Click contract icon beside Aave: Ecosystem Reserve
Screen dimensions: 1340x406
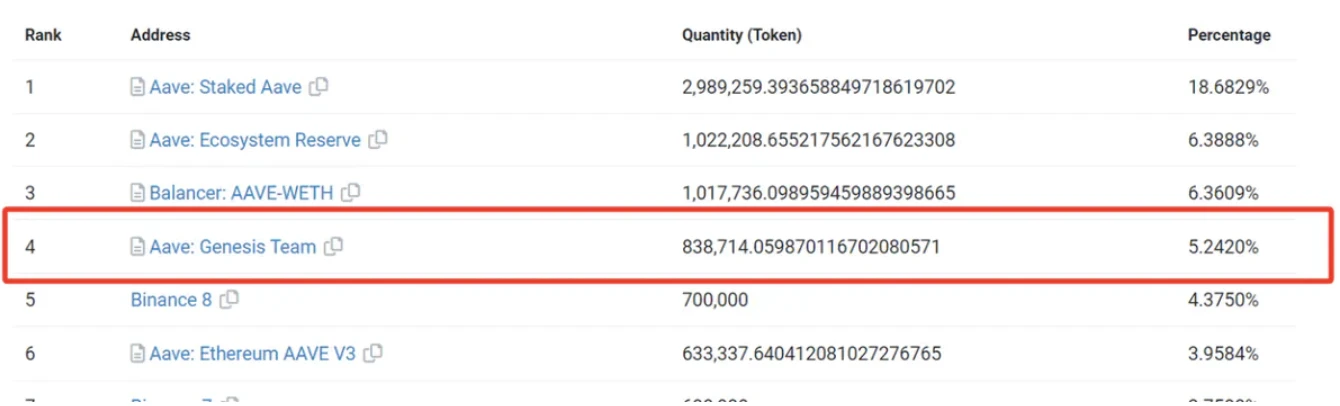click(x=138, y=141)
